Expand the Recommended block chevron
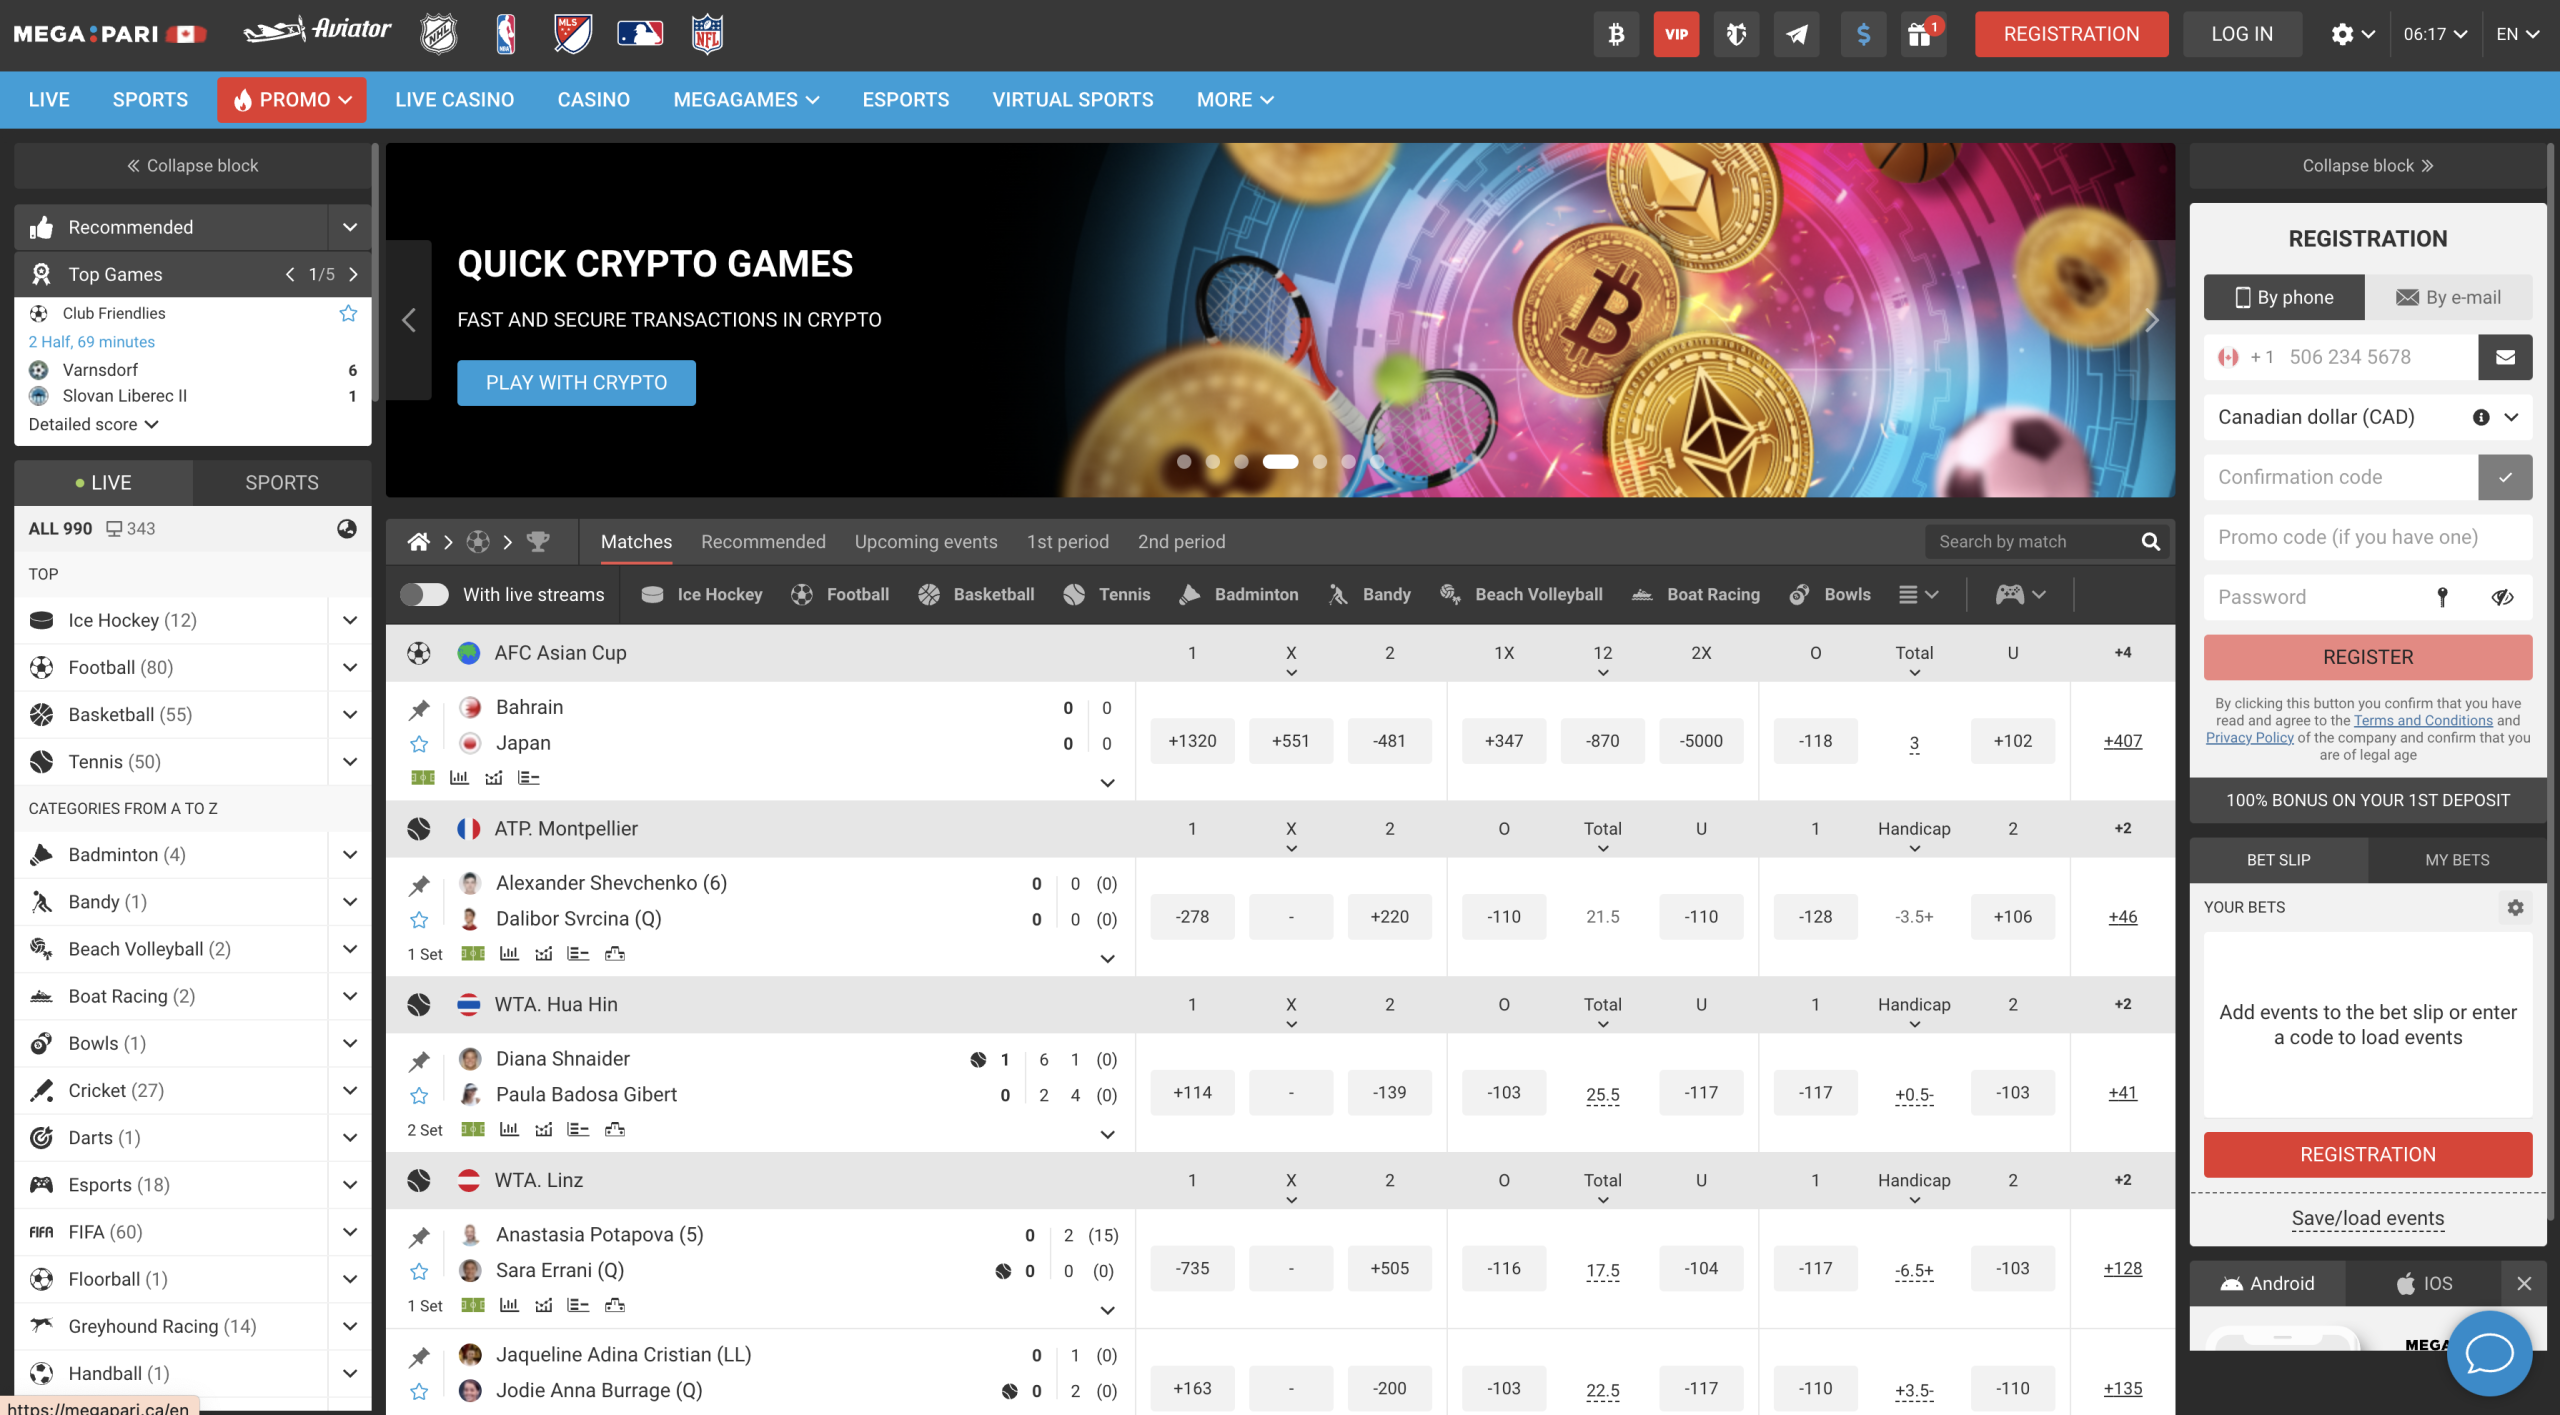The width and height of the screenshot is (2560, 1415). (350, 227)
